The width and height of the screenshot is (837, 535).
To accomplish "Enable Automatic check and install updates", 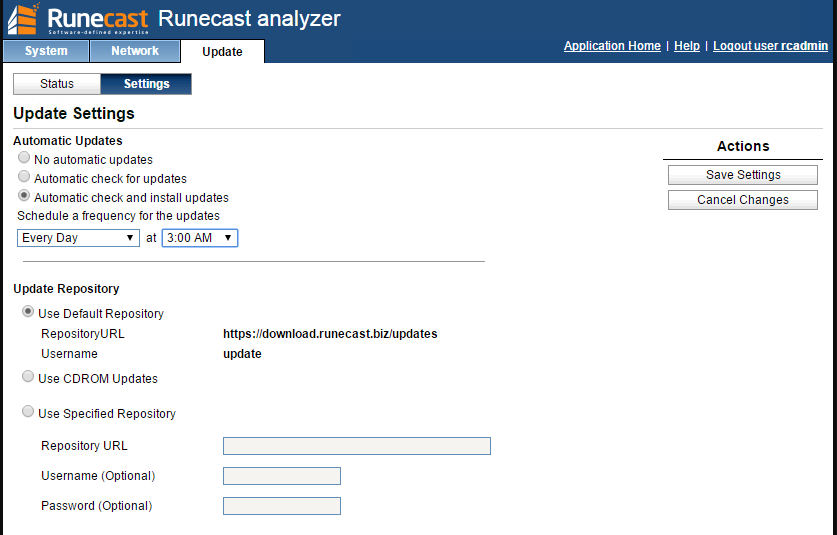I will [24, 196].
